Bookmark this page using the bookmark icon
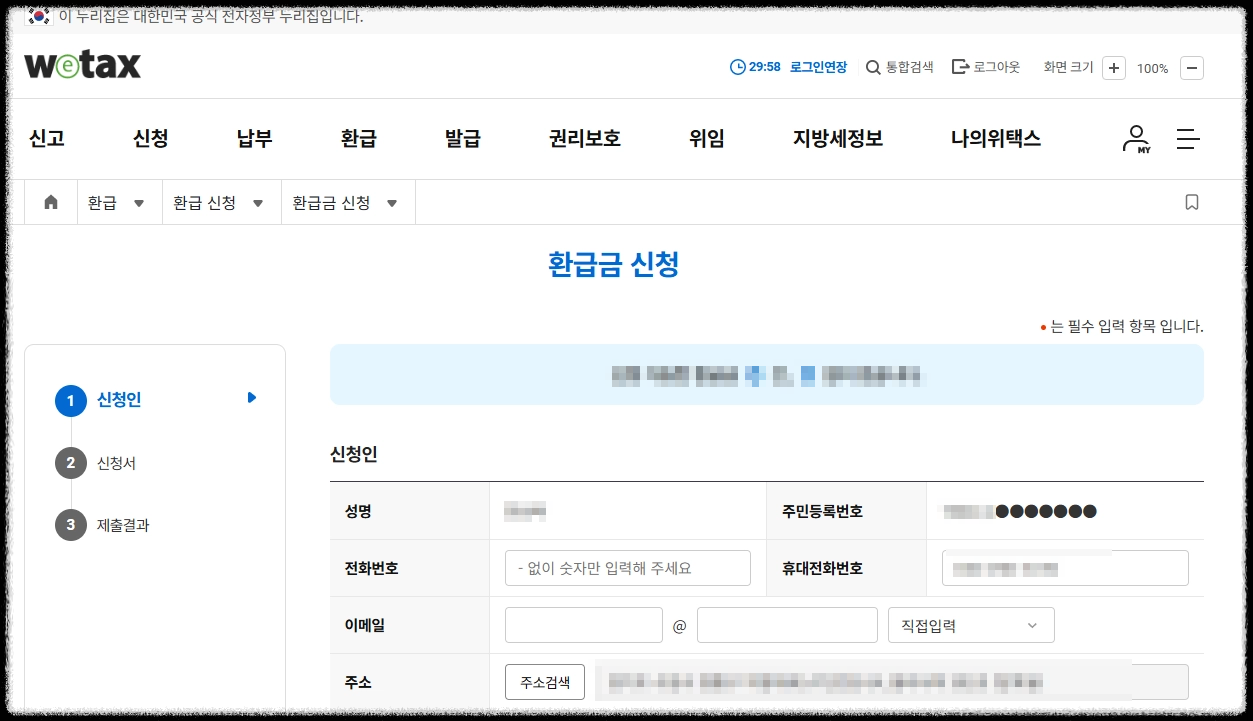1253x721 pixels. coord(1191,202)
